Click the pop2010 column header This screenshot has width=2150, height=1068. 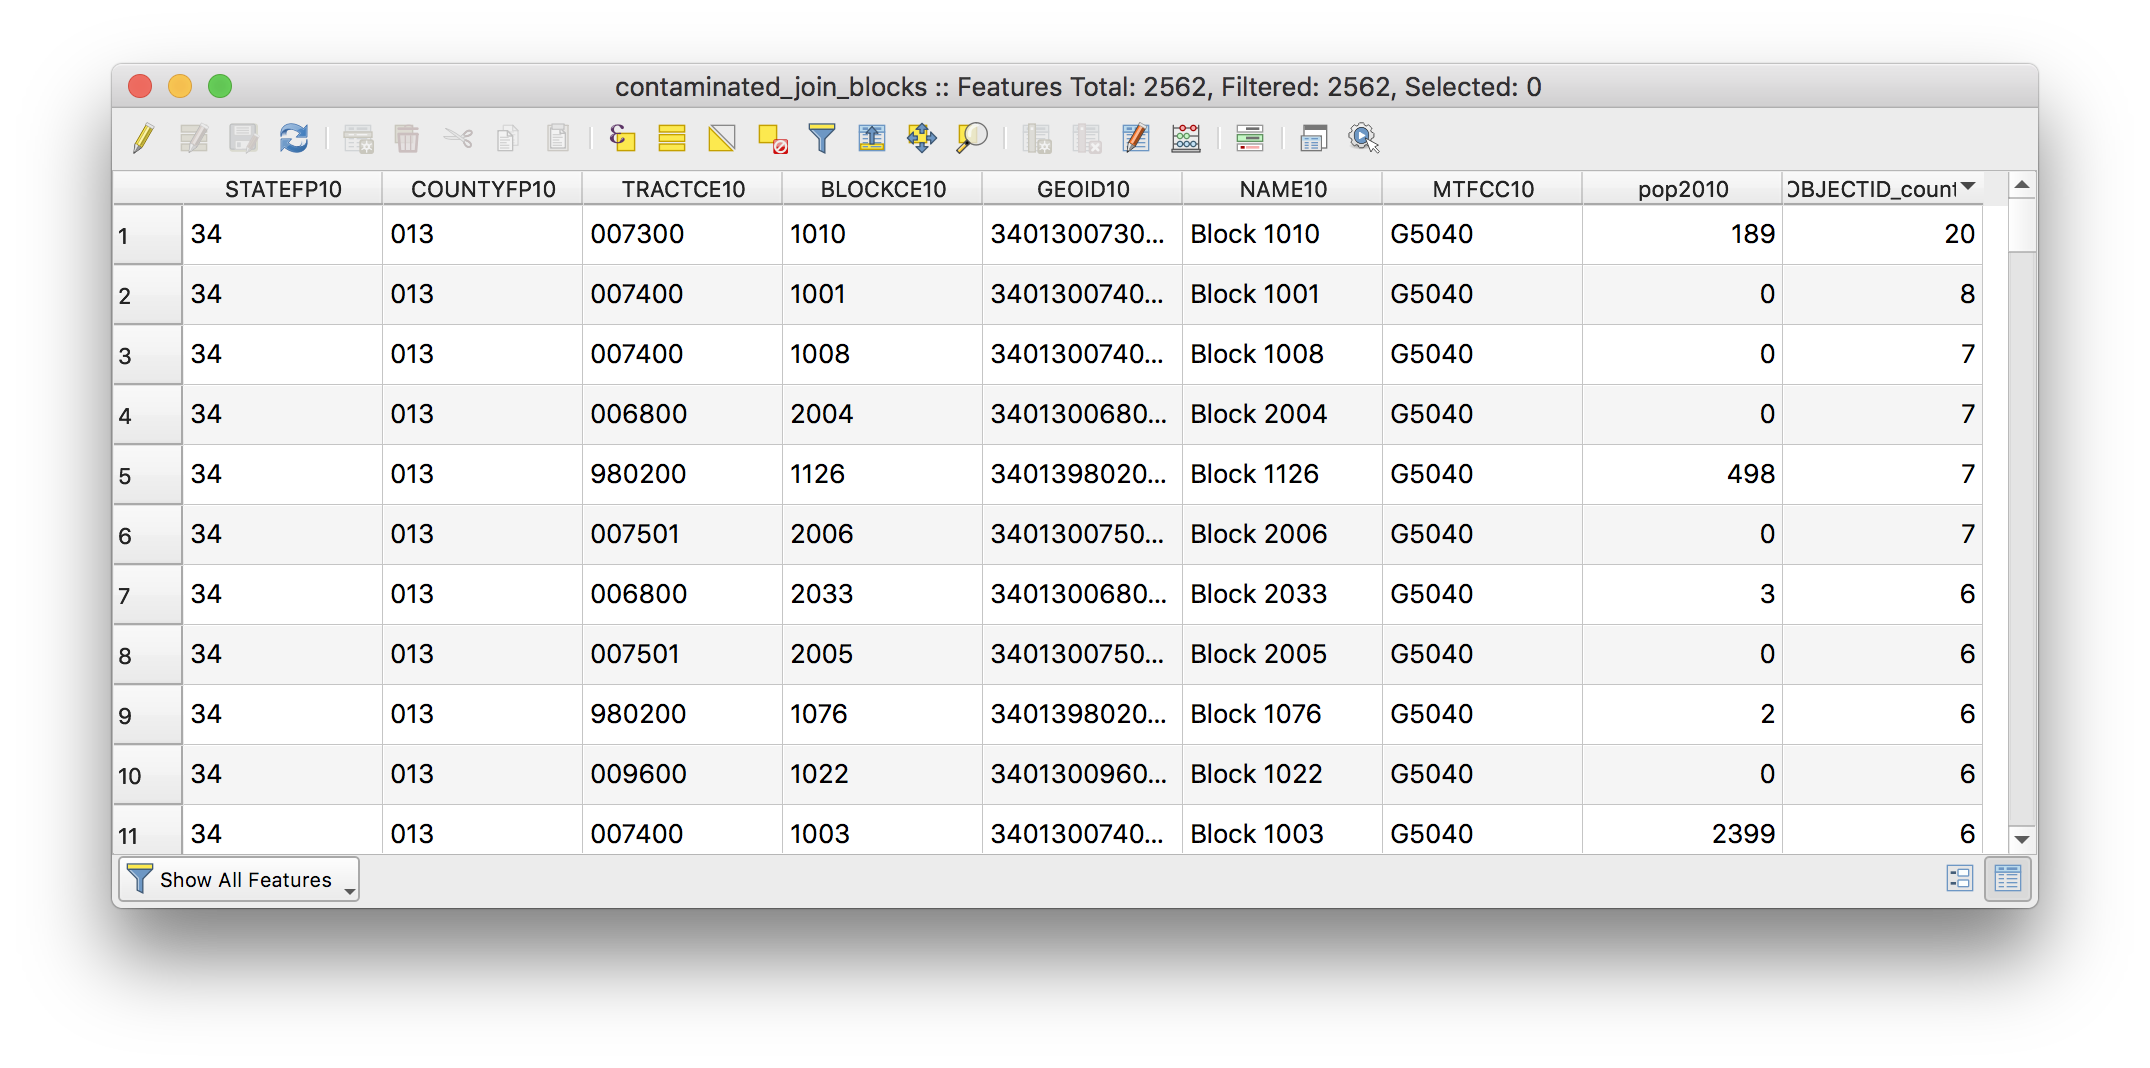point(1682,189)
